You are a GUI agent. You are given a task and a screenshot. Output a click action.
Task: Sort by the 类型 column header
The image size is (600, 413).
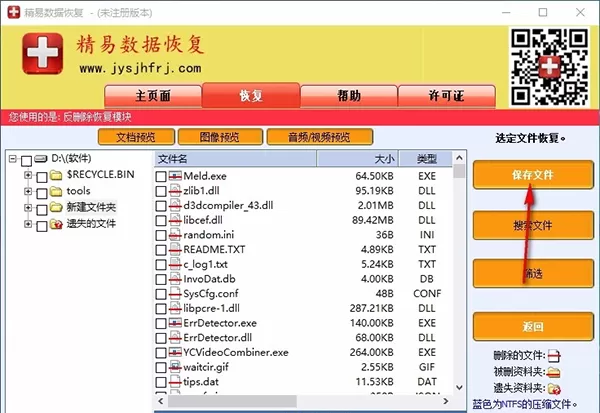click(425, 159)
